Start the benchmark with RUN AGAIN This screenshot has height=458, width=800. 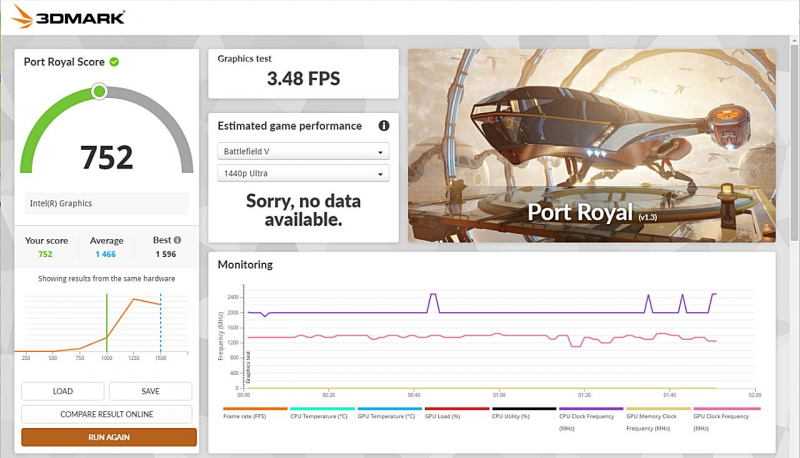tap(108, 437)
